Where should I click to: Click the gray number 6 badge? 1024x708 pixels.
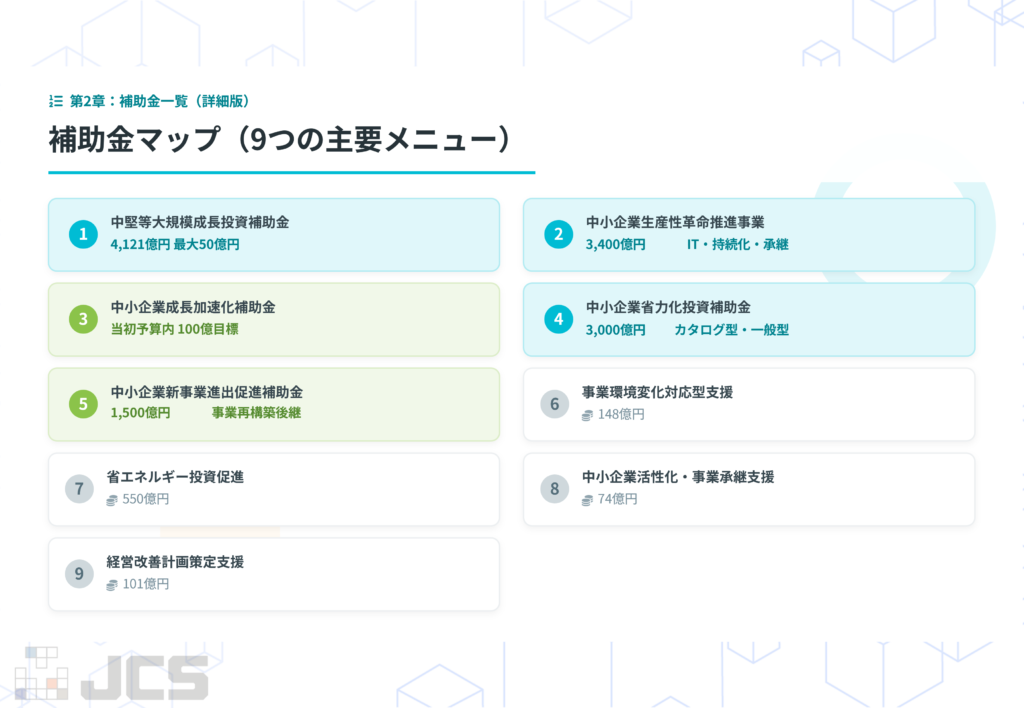554,404
